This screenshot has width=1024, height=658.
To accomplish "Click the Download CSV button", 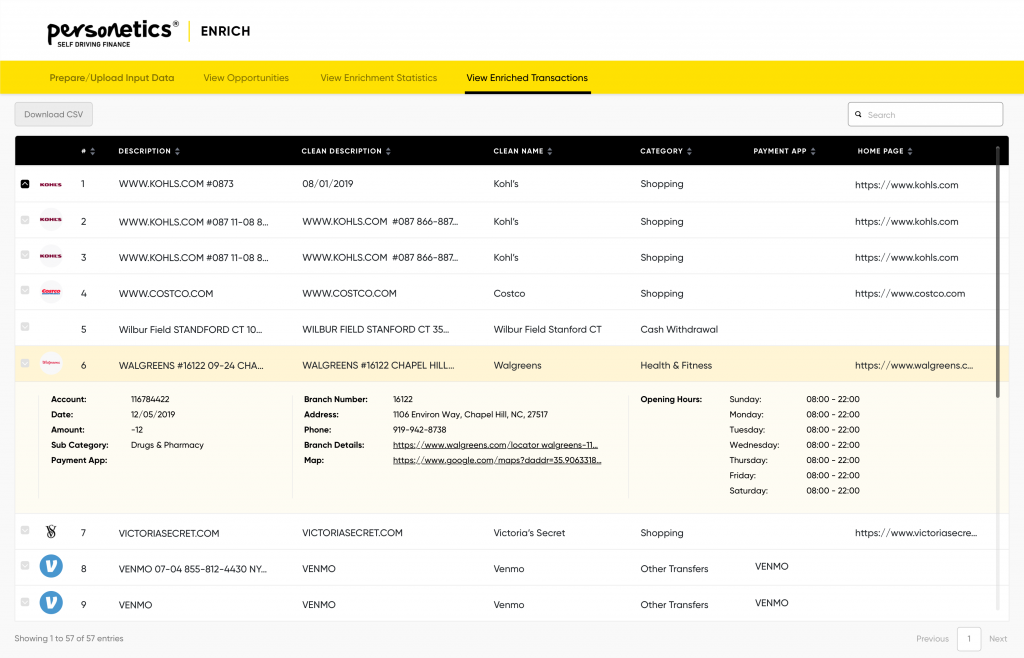I will click(54, 114).
